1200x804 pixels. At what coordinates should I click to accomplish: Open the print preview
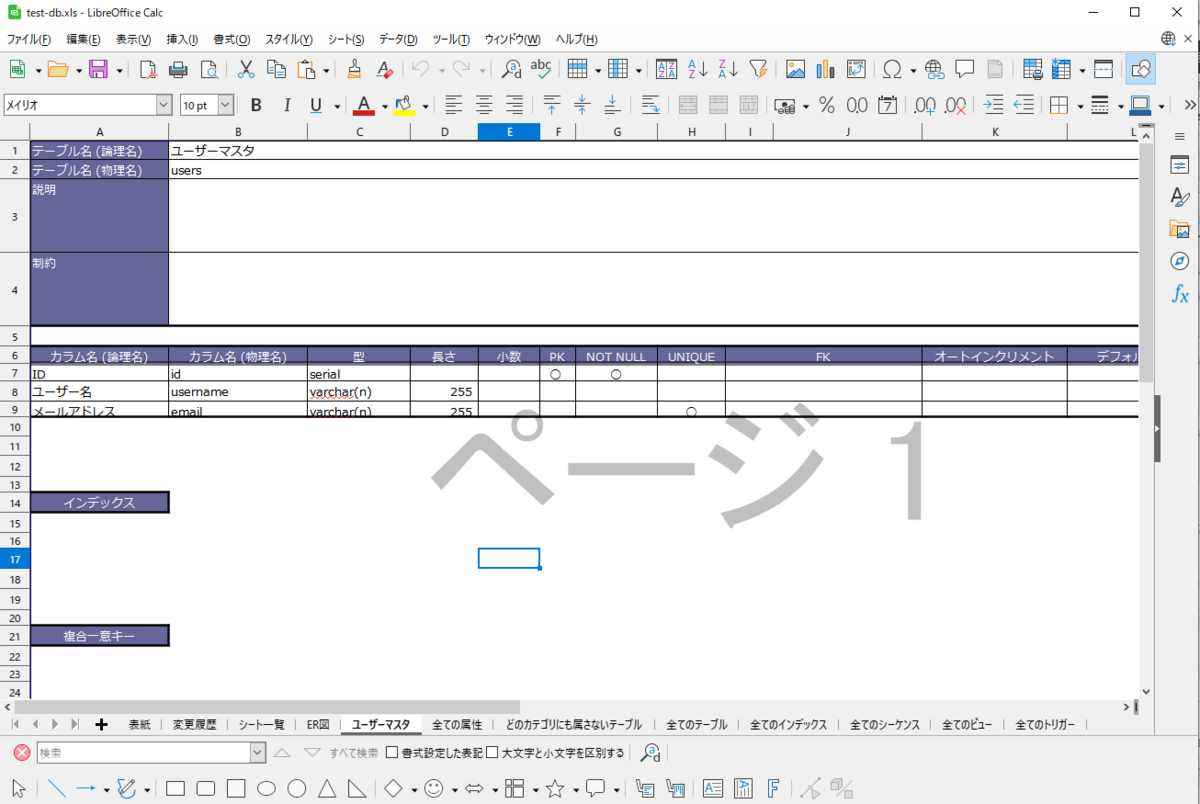pyautogui.click(x=210, y=69)
